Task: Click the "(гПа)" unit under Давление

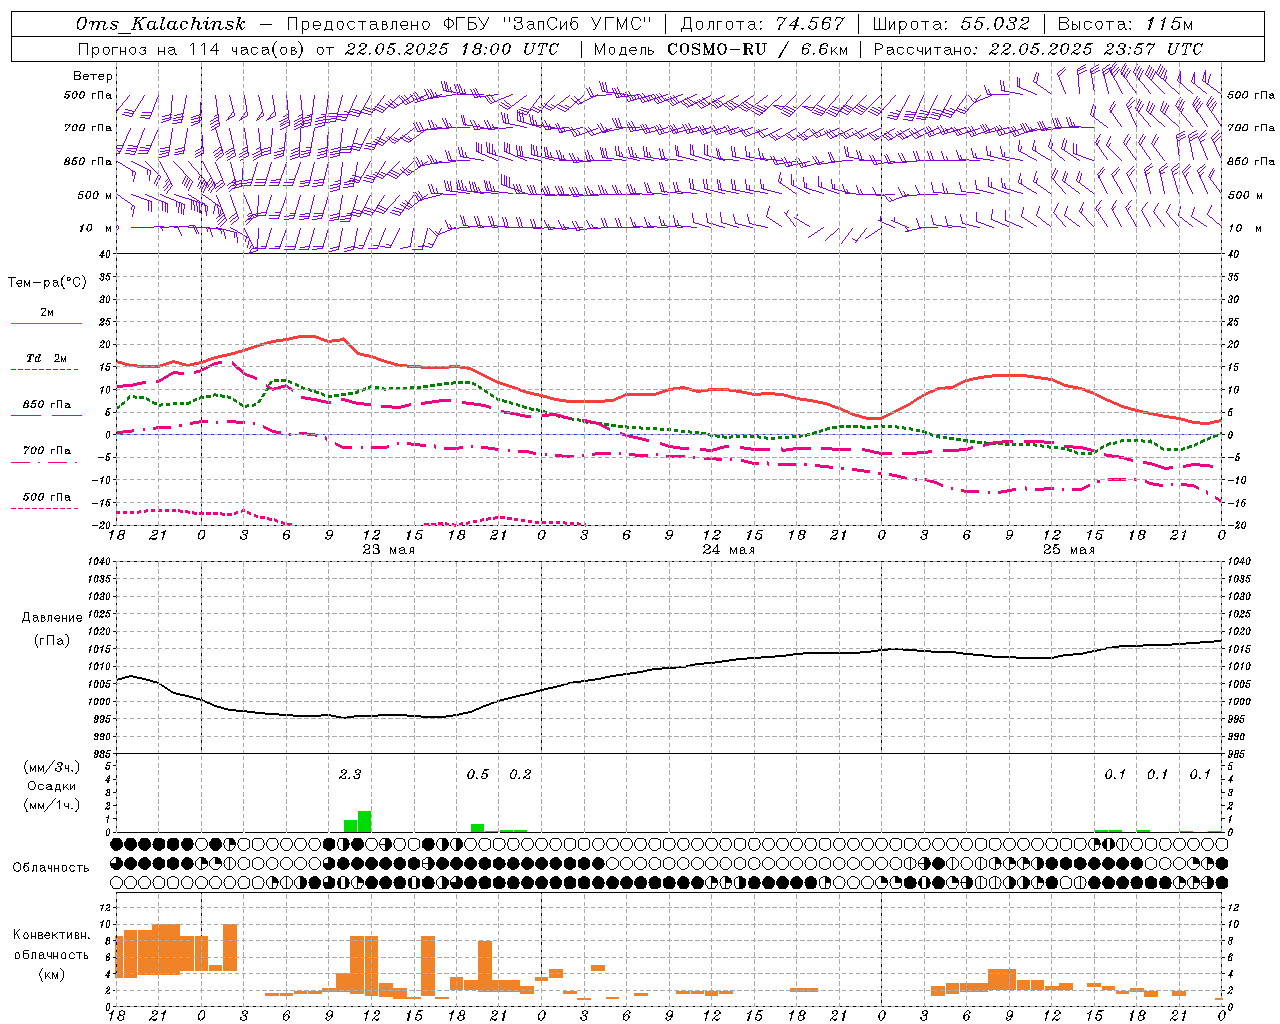Action: tap(50, 641)
